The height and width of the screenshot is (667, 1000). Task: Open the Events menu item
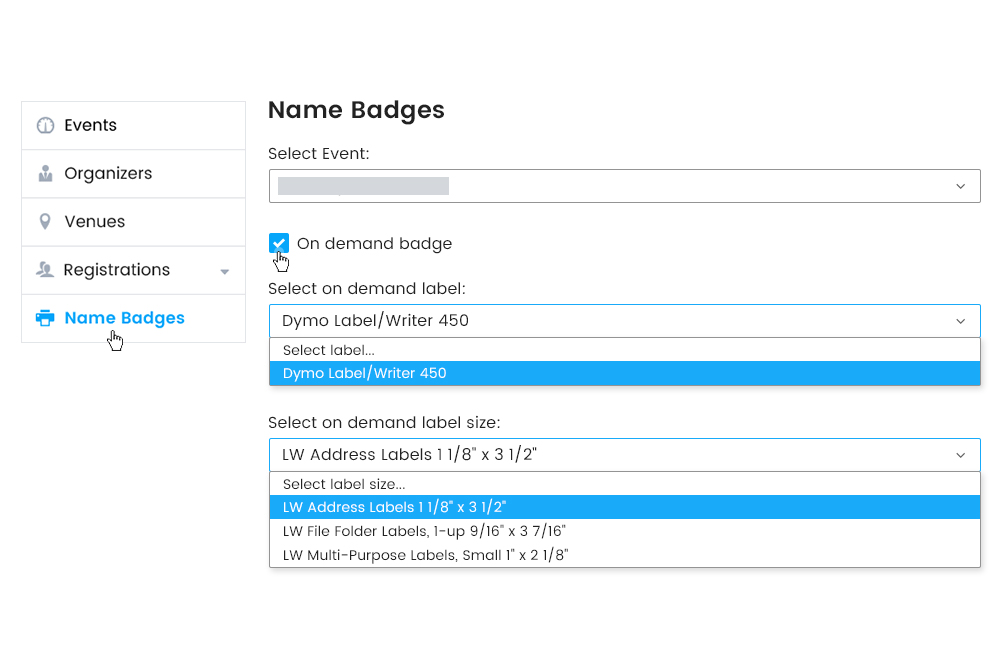[x=91, y=126]
